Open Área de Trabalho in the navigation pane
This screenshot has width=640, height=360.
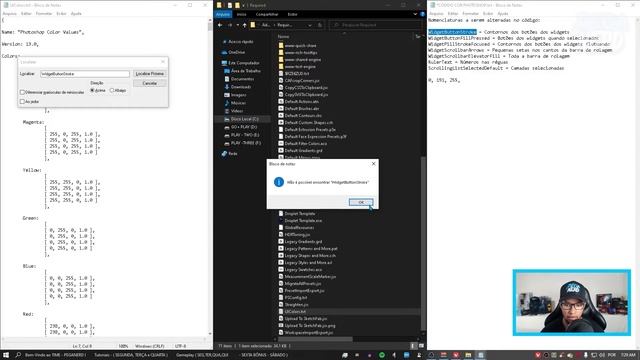coord(245,71)
